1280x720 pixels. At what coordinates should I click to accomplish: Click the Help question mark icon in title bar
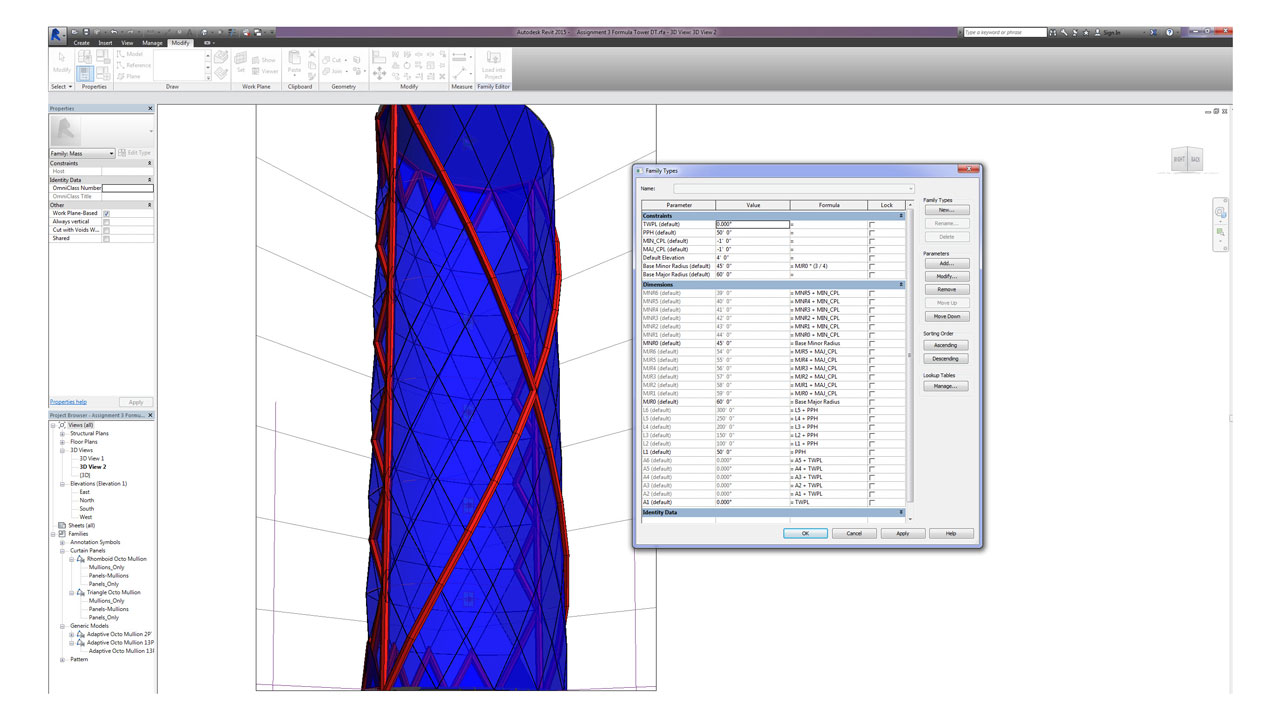coord(1169,33)
